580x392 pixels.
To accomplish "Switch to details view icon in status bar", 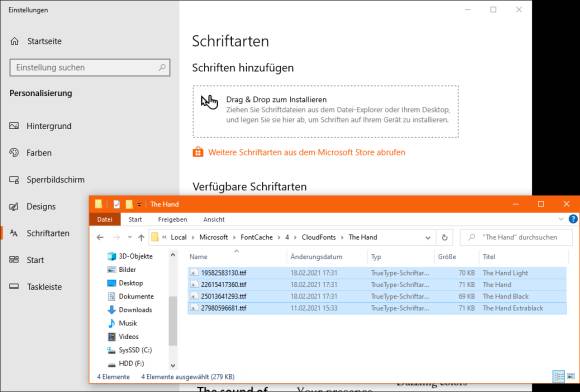I will 558,377.
